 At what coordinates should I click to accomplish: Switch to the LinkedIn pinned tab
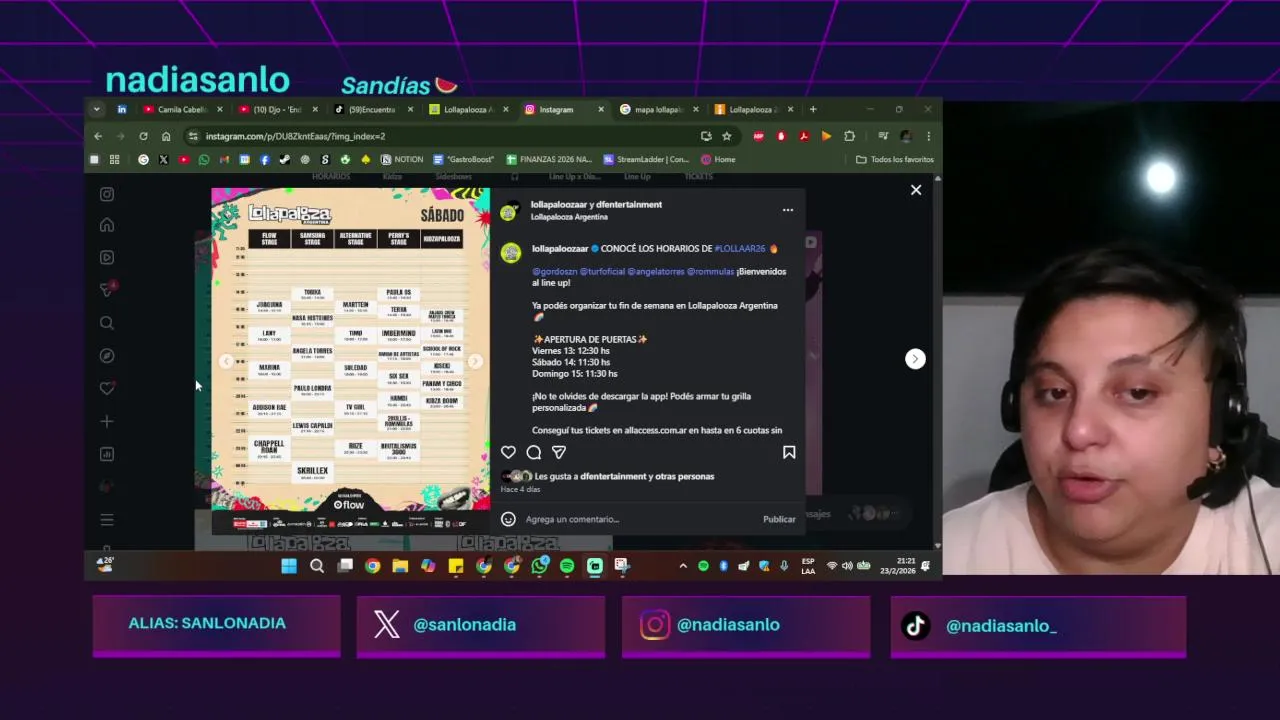point(122,109)
